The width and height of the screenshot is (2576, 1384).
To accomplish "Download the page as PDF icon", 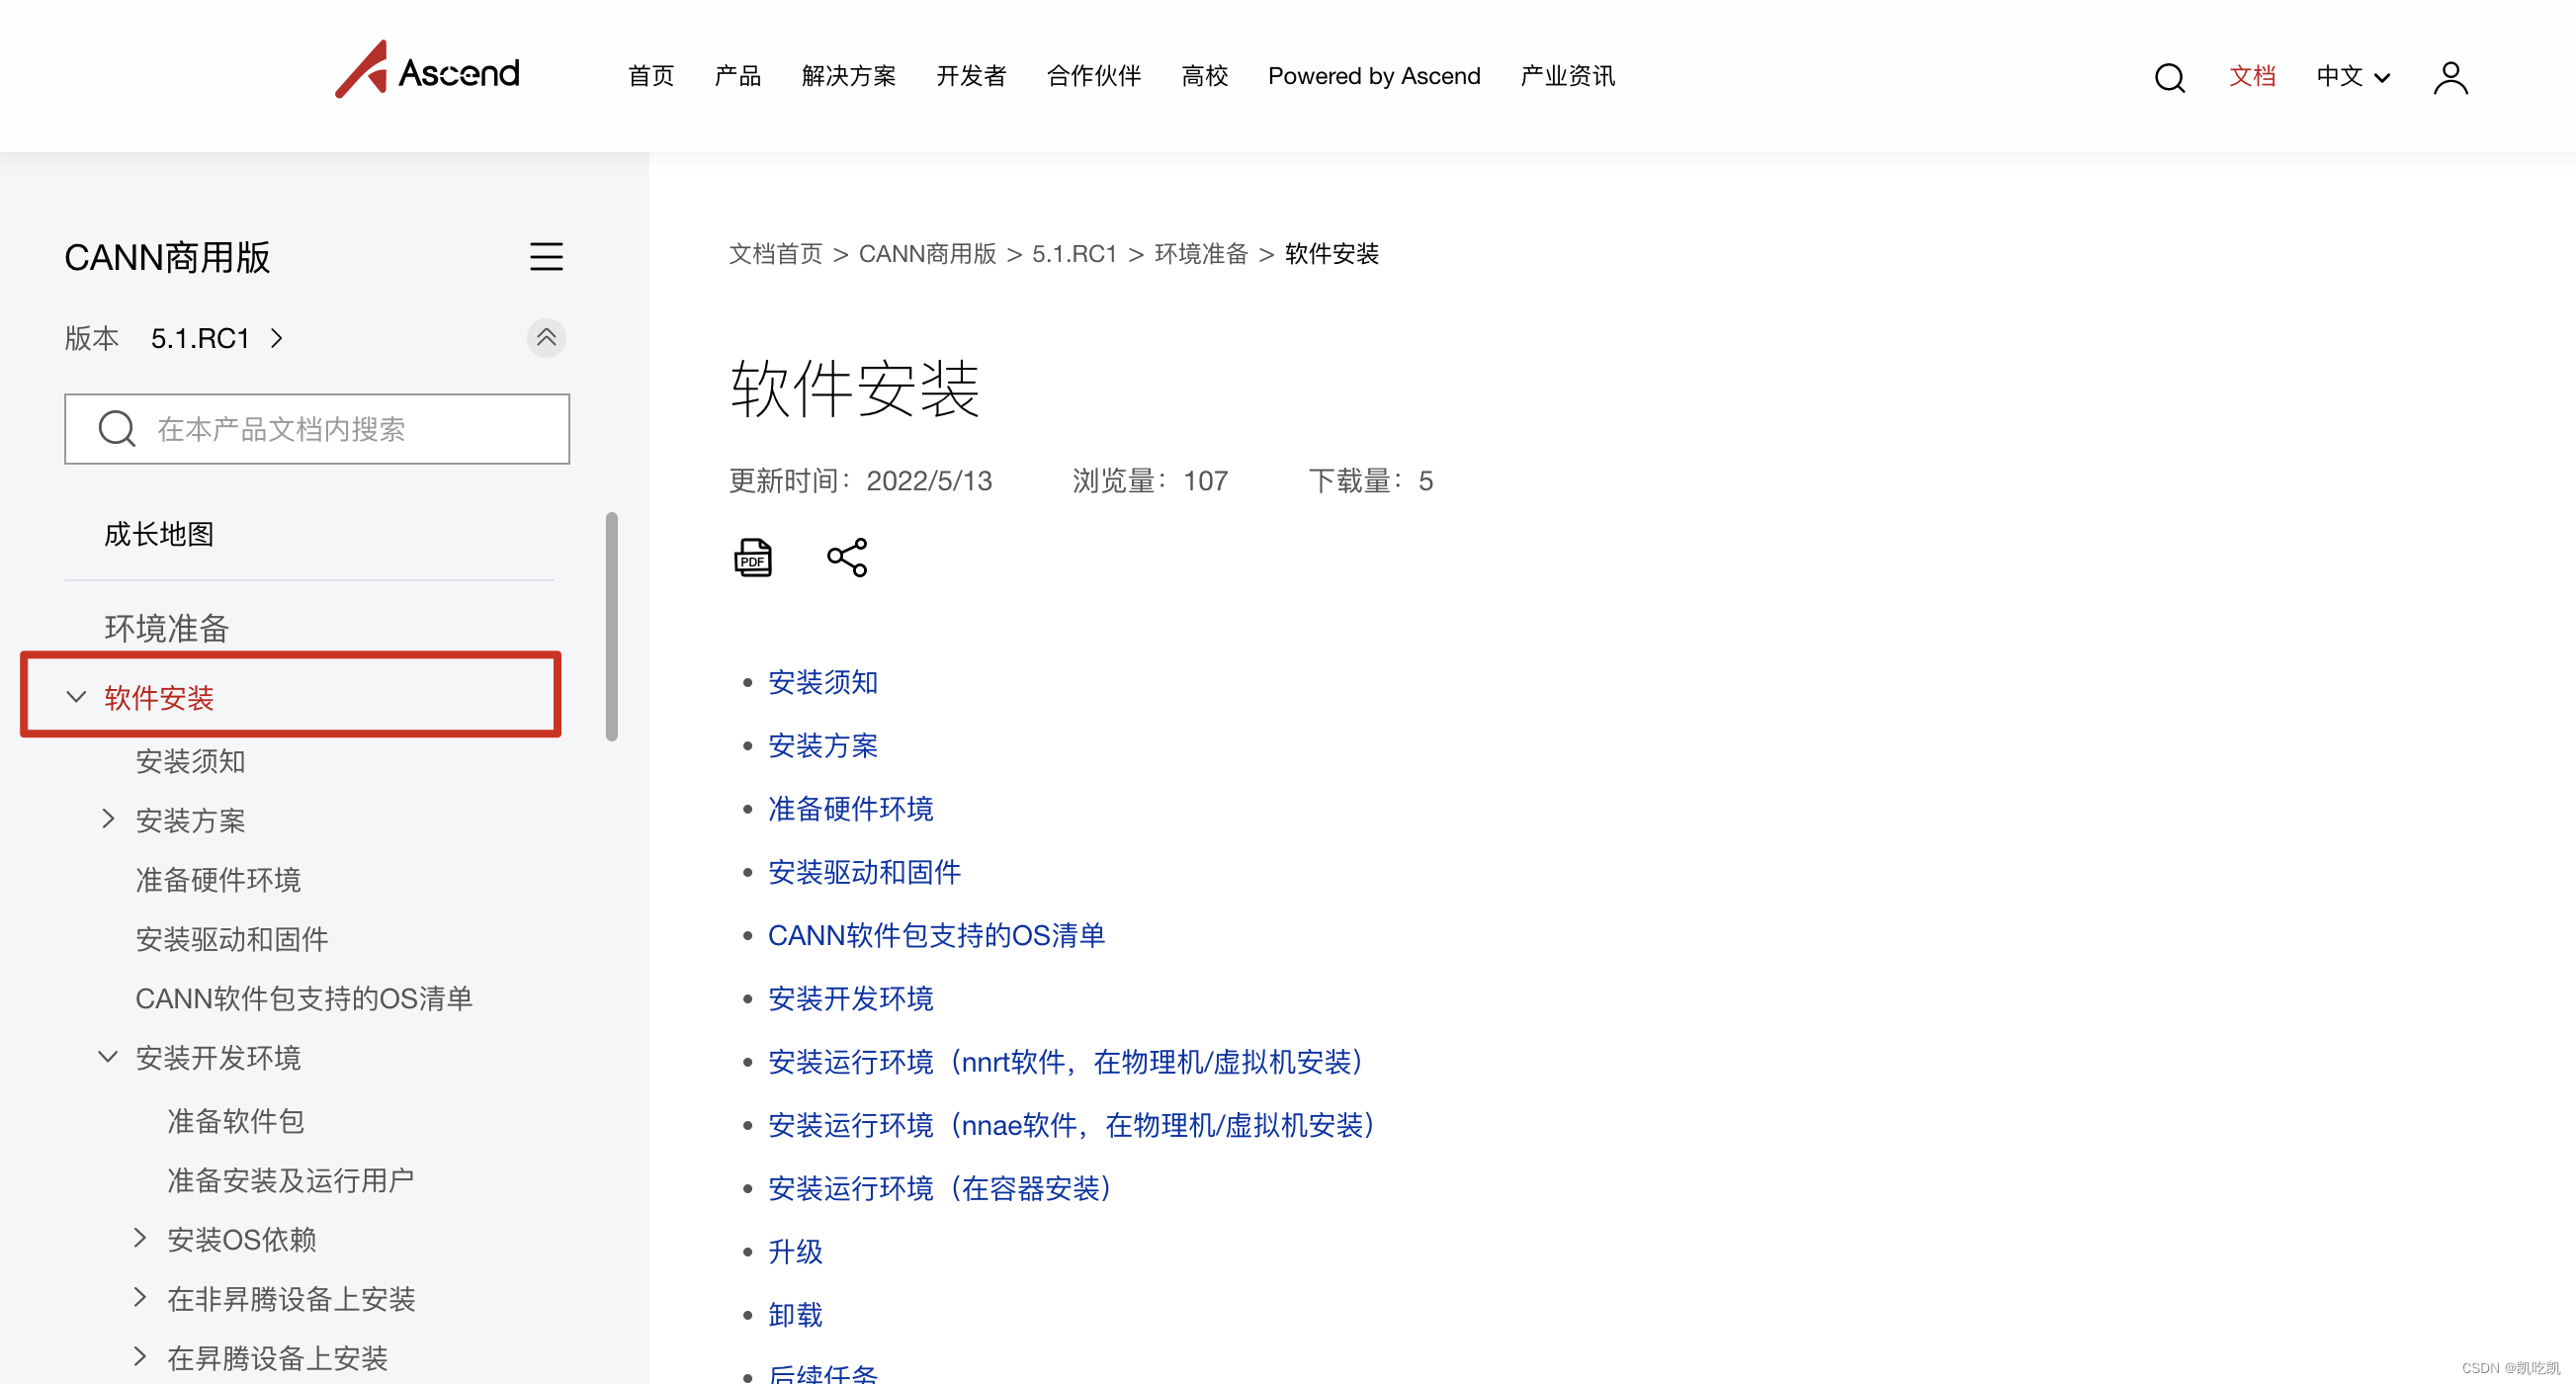I will pyautogui.click(x=753, y=557).
